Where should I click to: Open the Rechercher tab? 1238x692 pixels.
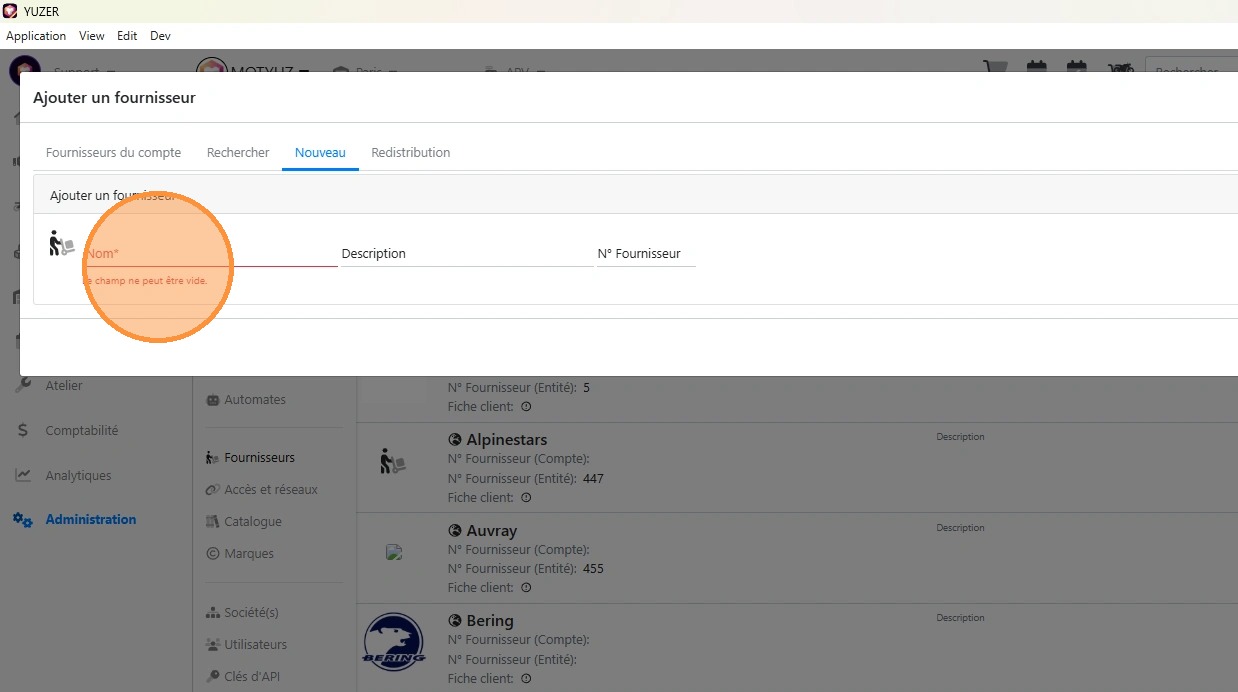238,153
